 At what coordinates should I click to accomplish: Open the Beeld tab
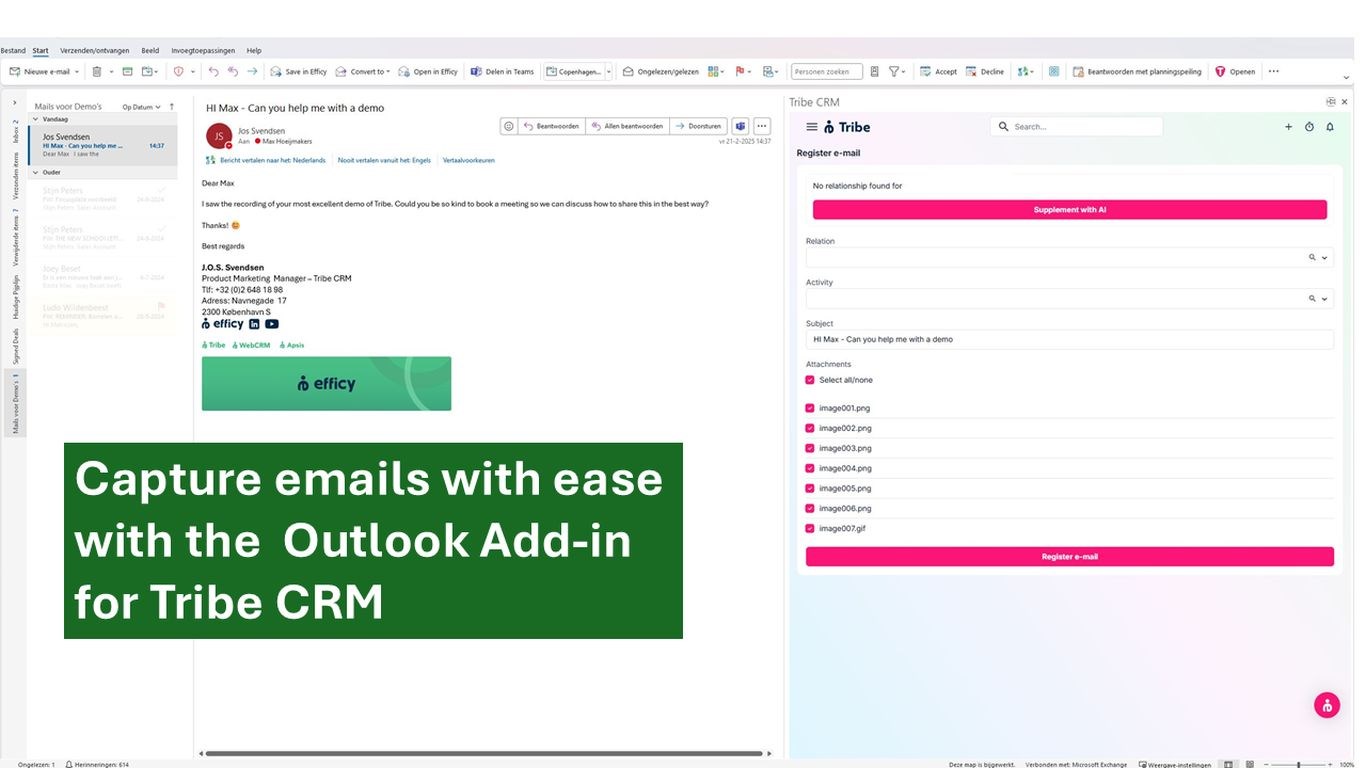150,50
